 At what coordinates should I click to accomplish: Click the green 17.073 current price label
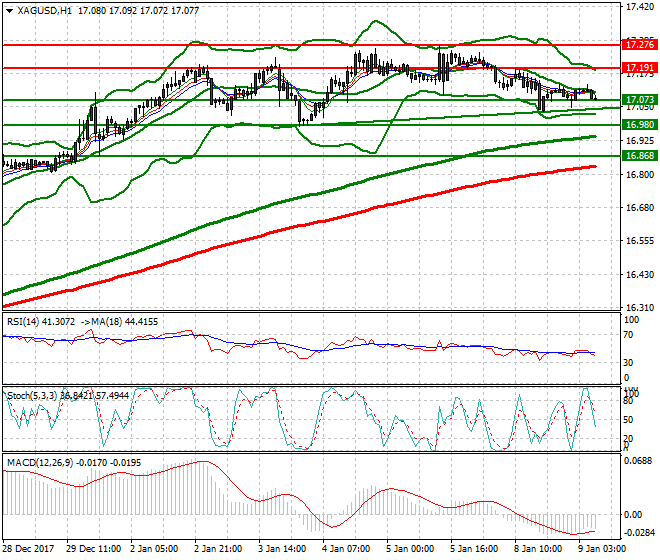639,100
